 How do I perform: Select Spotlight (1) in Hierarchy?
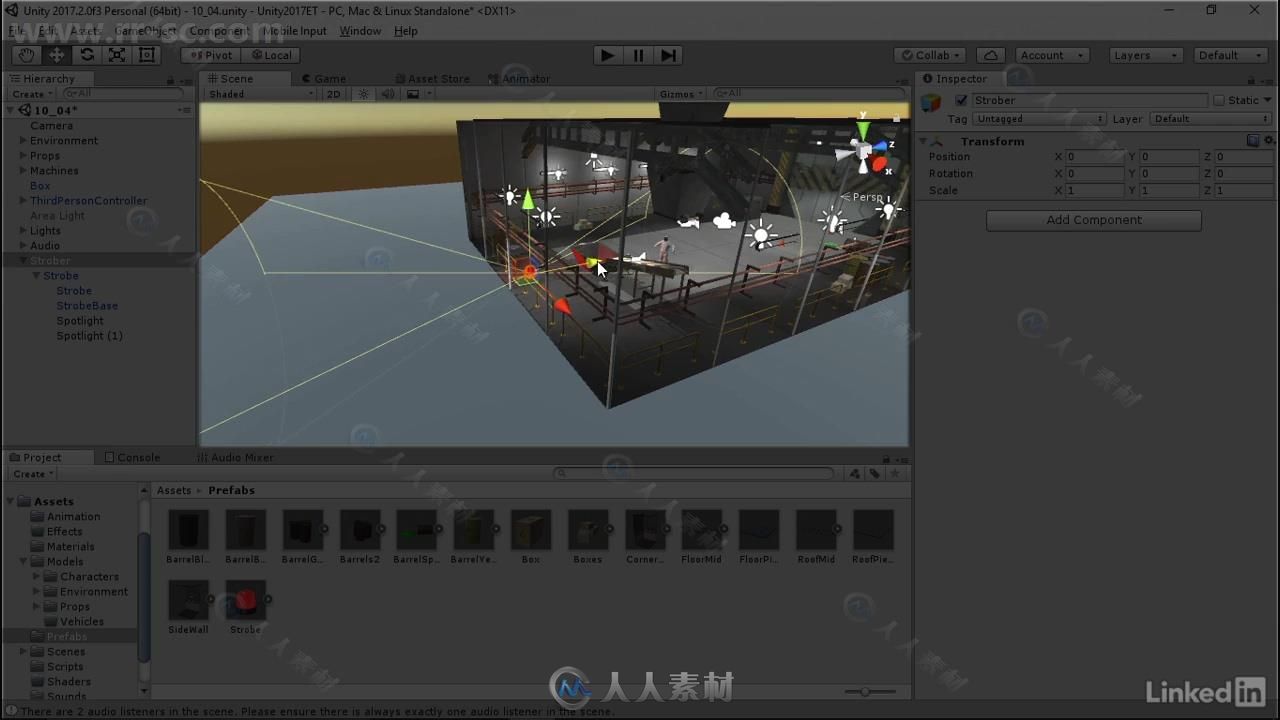(x=89, y=336)
